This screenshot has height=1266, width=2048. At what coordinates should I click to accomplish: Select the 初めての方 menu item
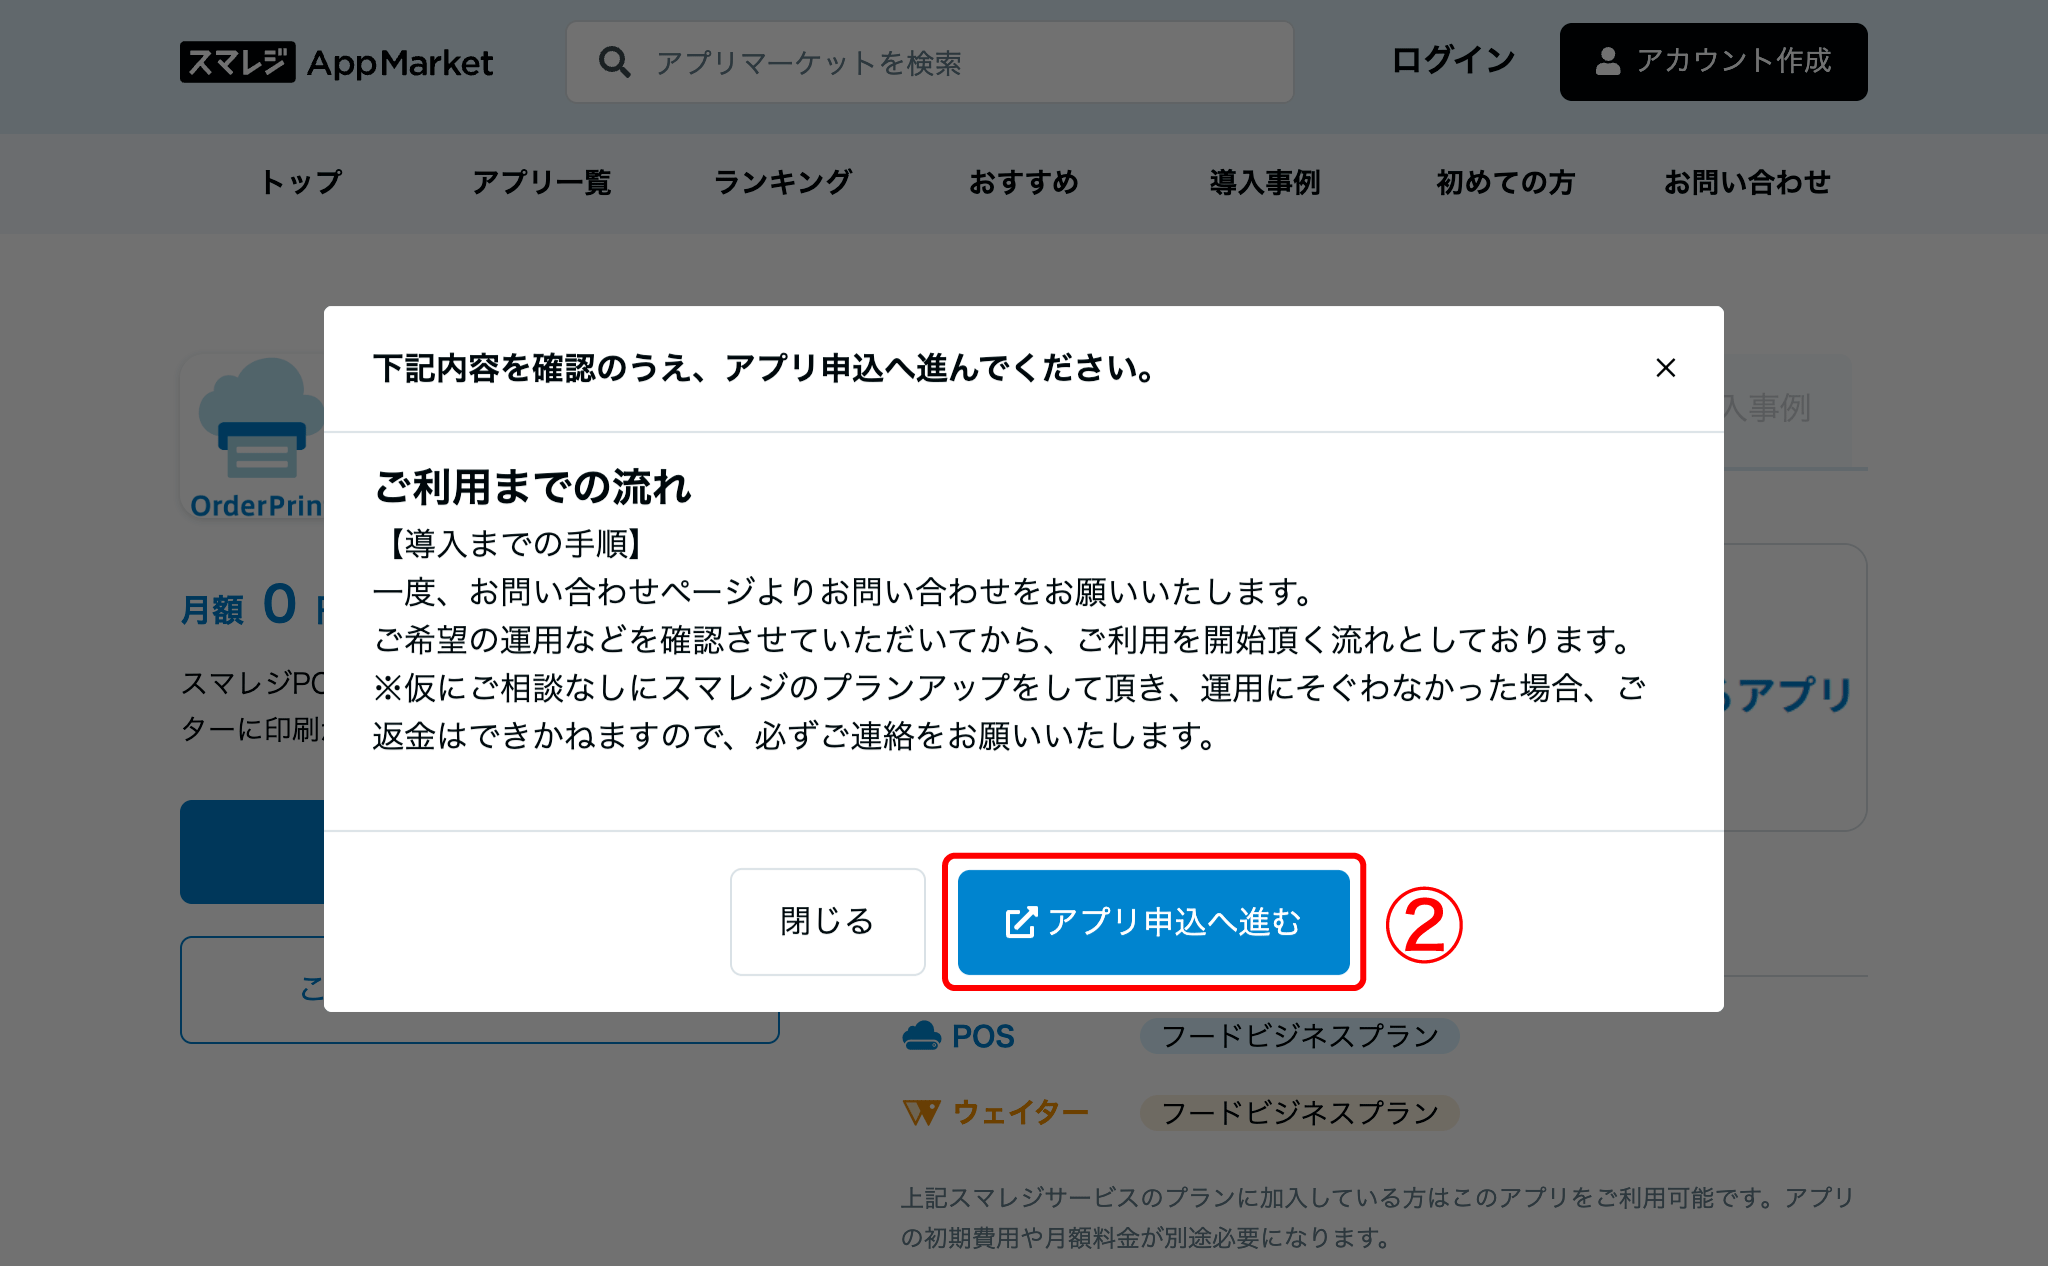pyautogui.click(x=1505, y=182)
